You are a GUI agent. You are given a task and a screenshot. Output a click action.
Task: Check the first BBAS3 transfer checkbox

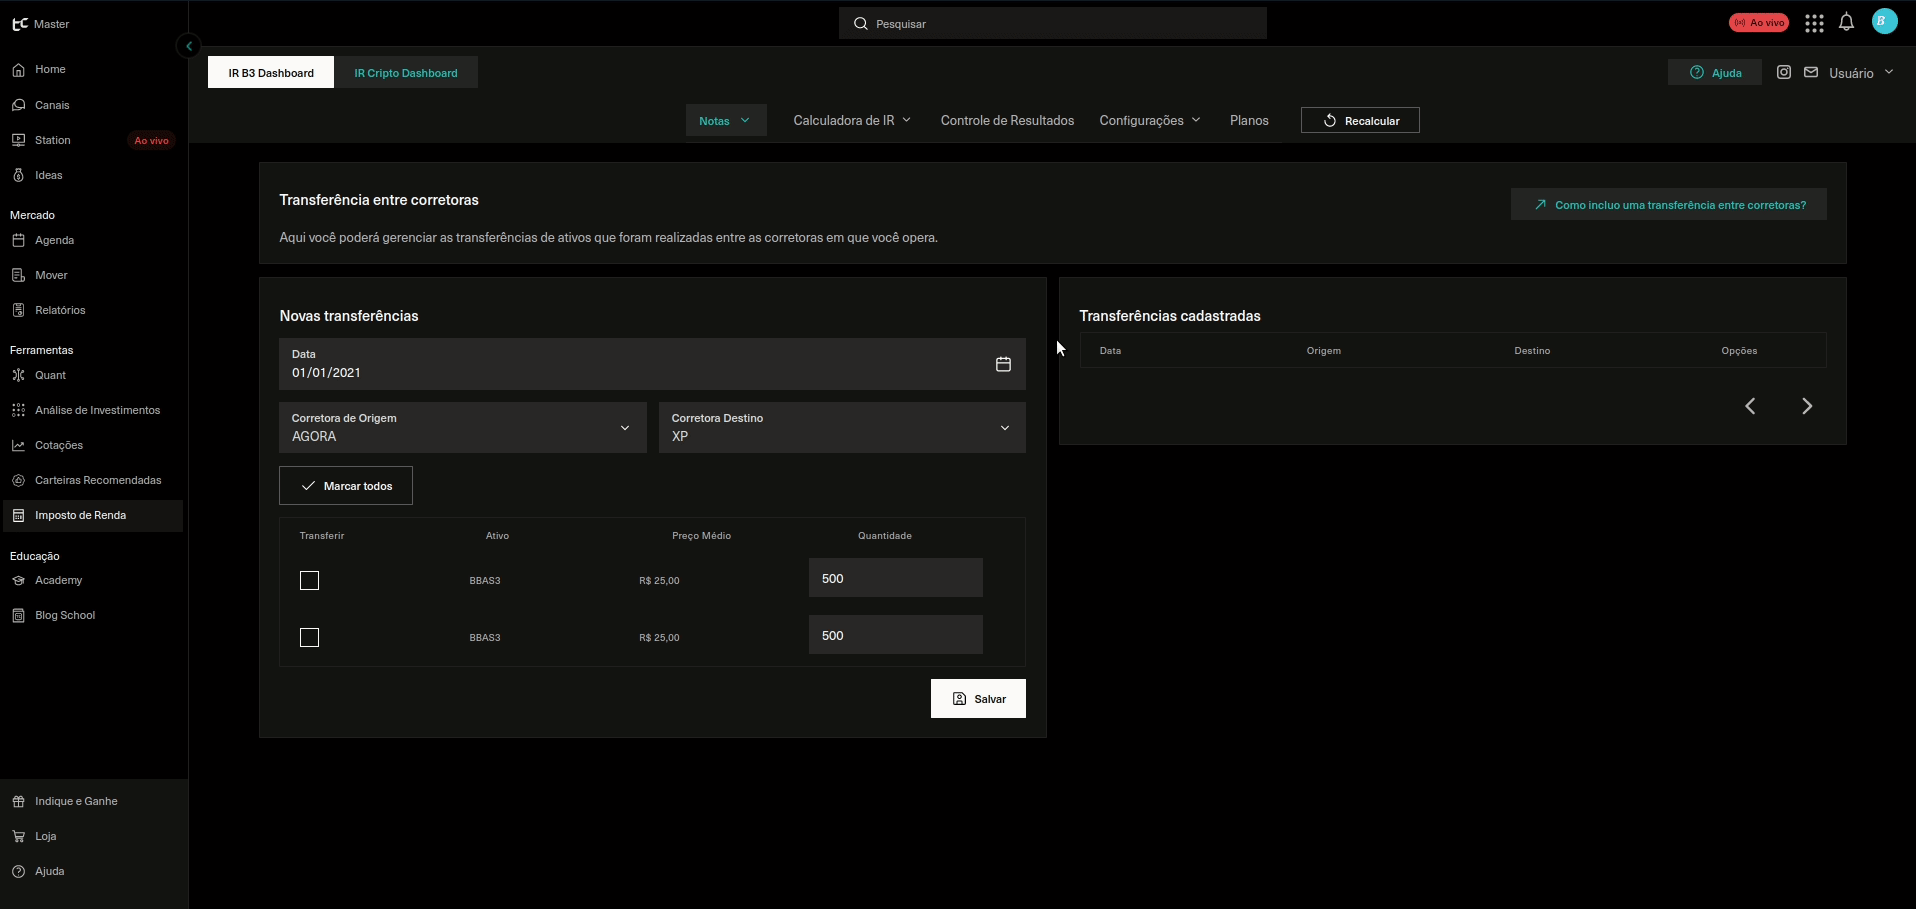pos(310,581)
